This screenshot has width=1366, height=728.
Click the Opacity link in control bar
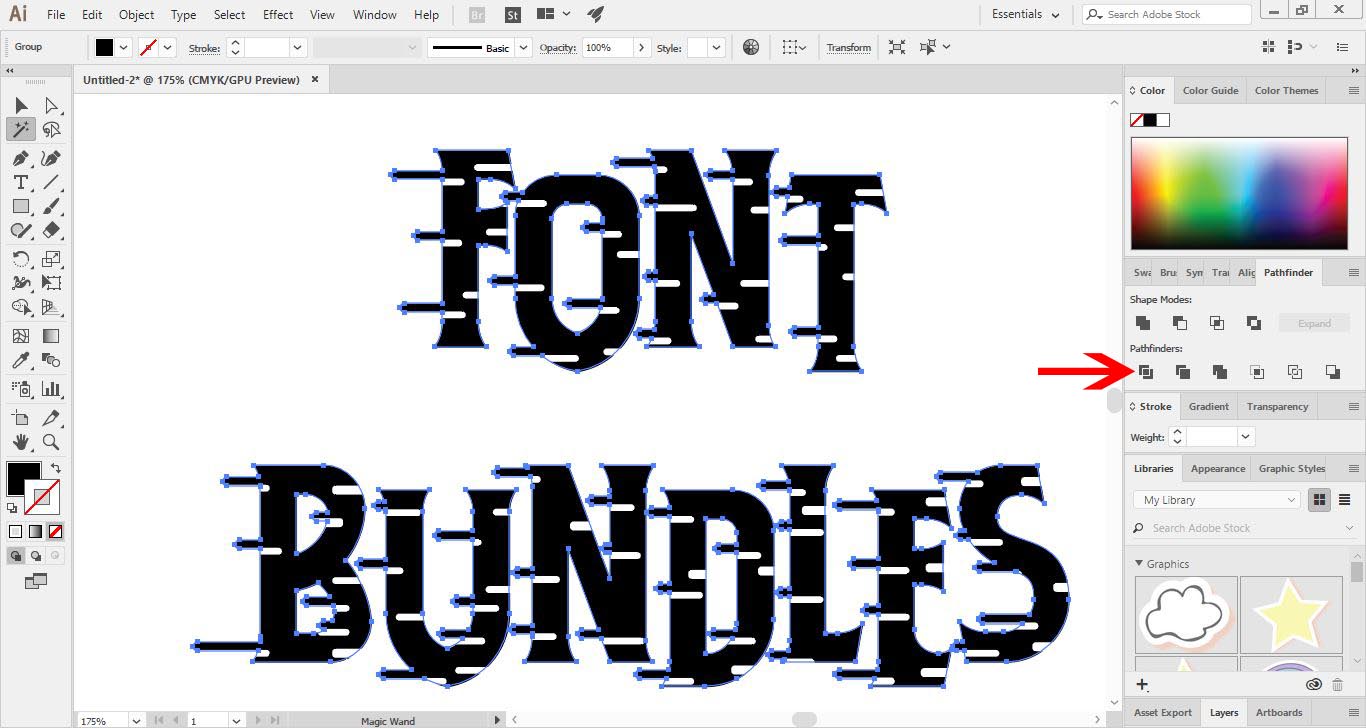(x=557, y=47)
